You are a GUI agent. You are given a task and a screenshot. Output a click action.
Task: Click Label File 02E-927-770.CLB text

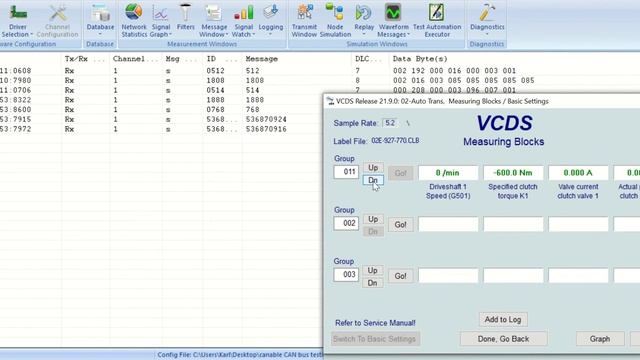[395, 141]
